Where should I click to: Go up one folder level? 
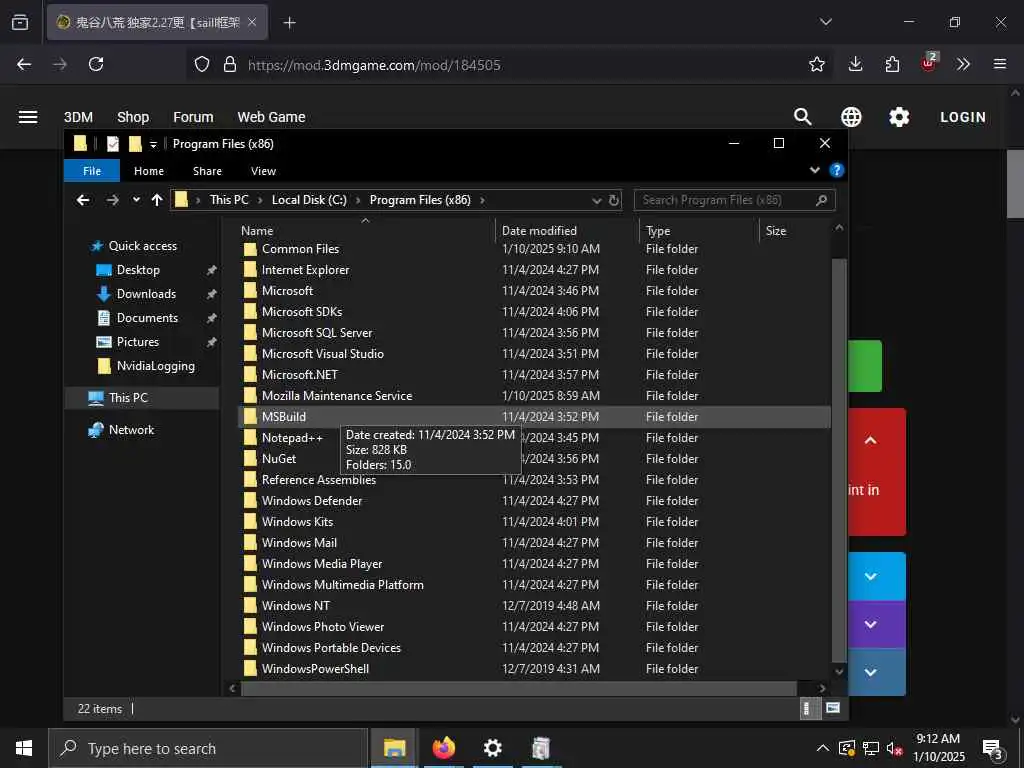click(x=157, y=200)
